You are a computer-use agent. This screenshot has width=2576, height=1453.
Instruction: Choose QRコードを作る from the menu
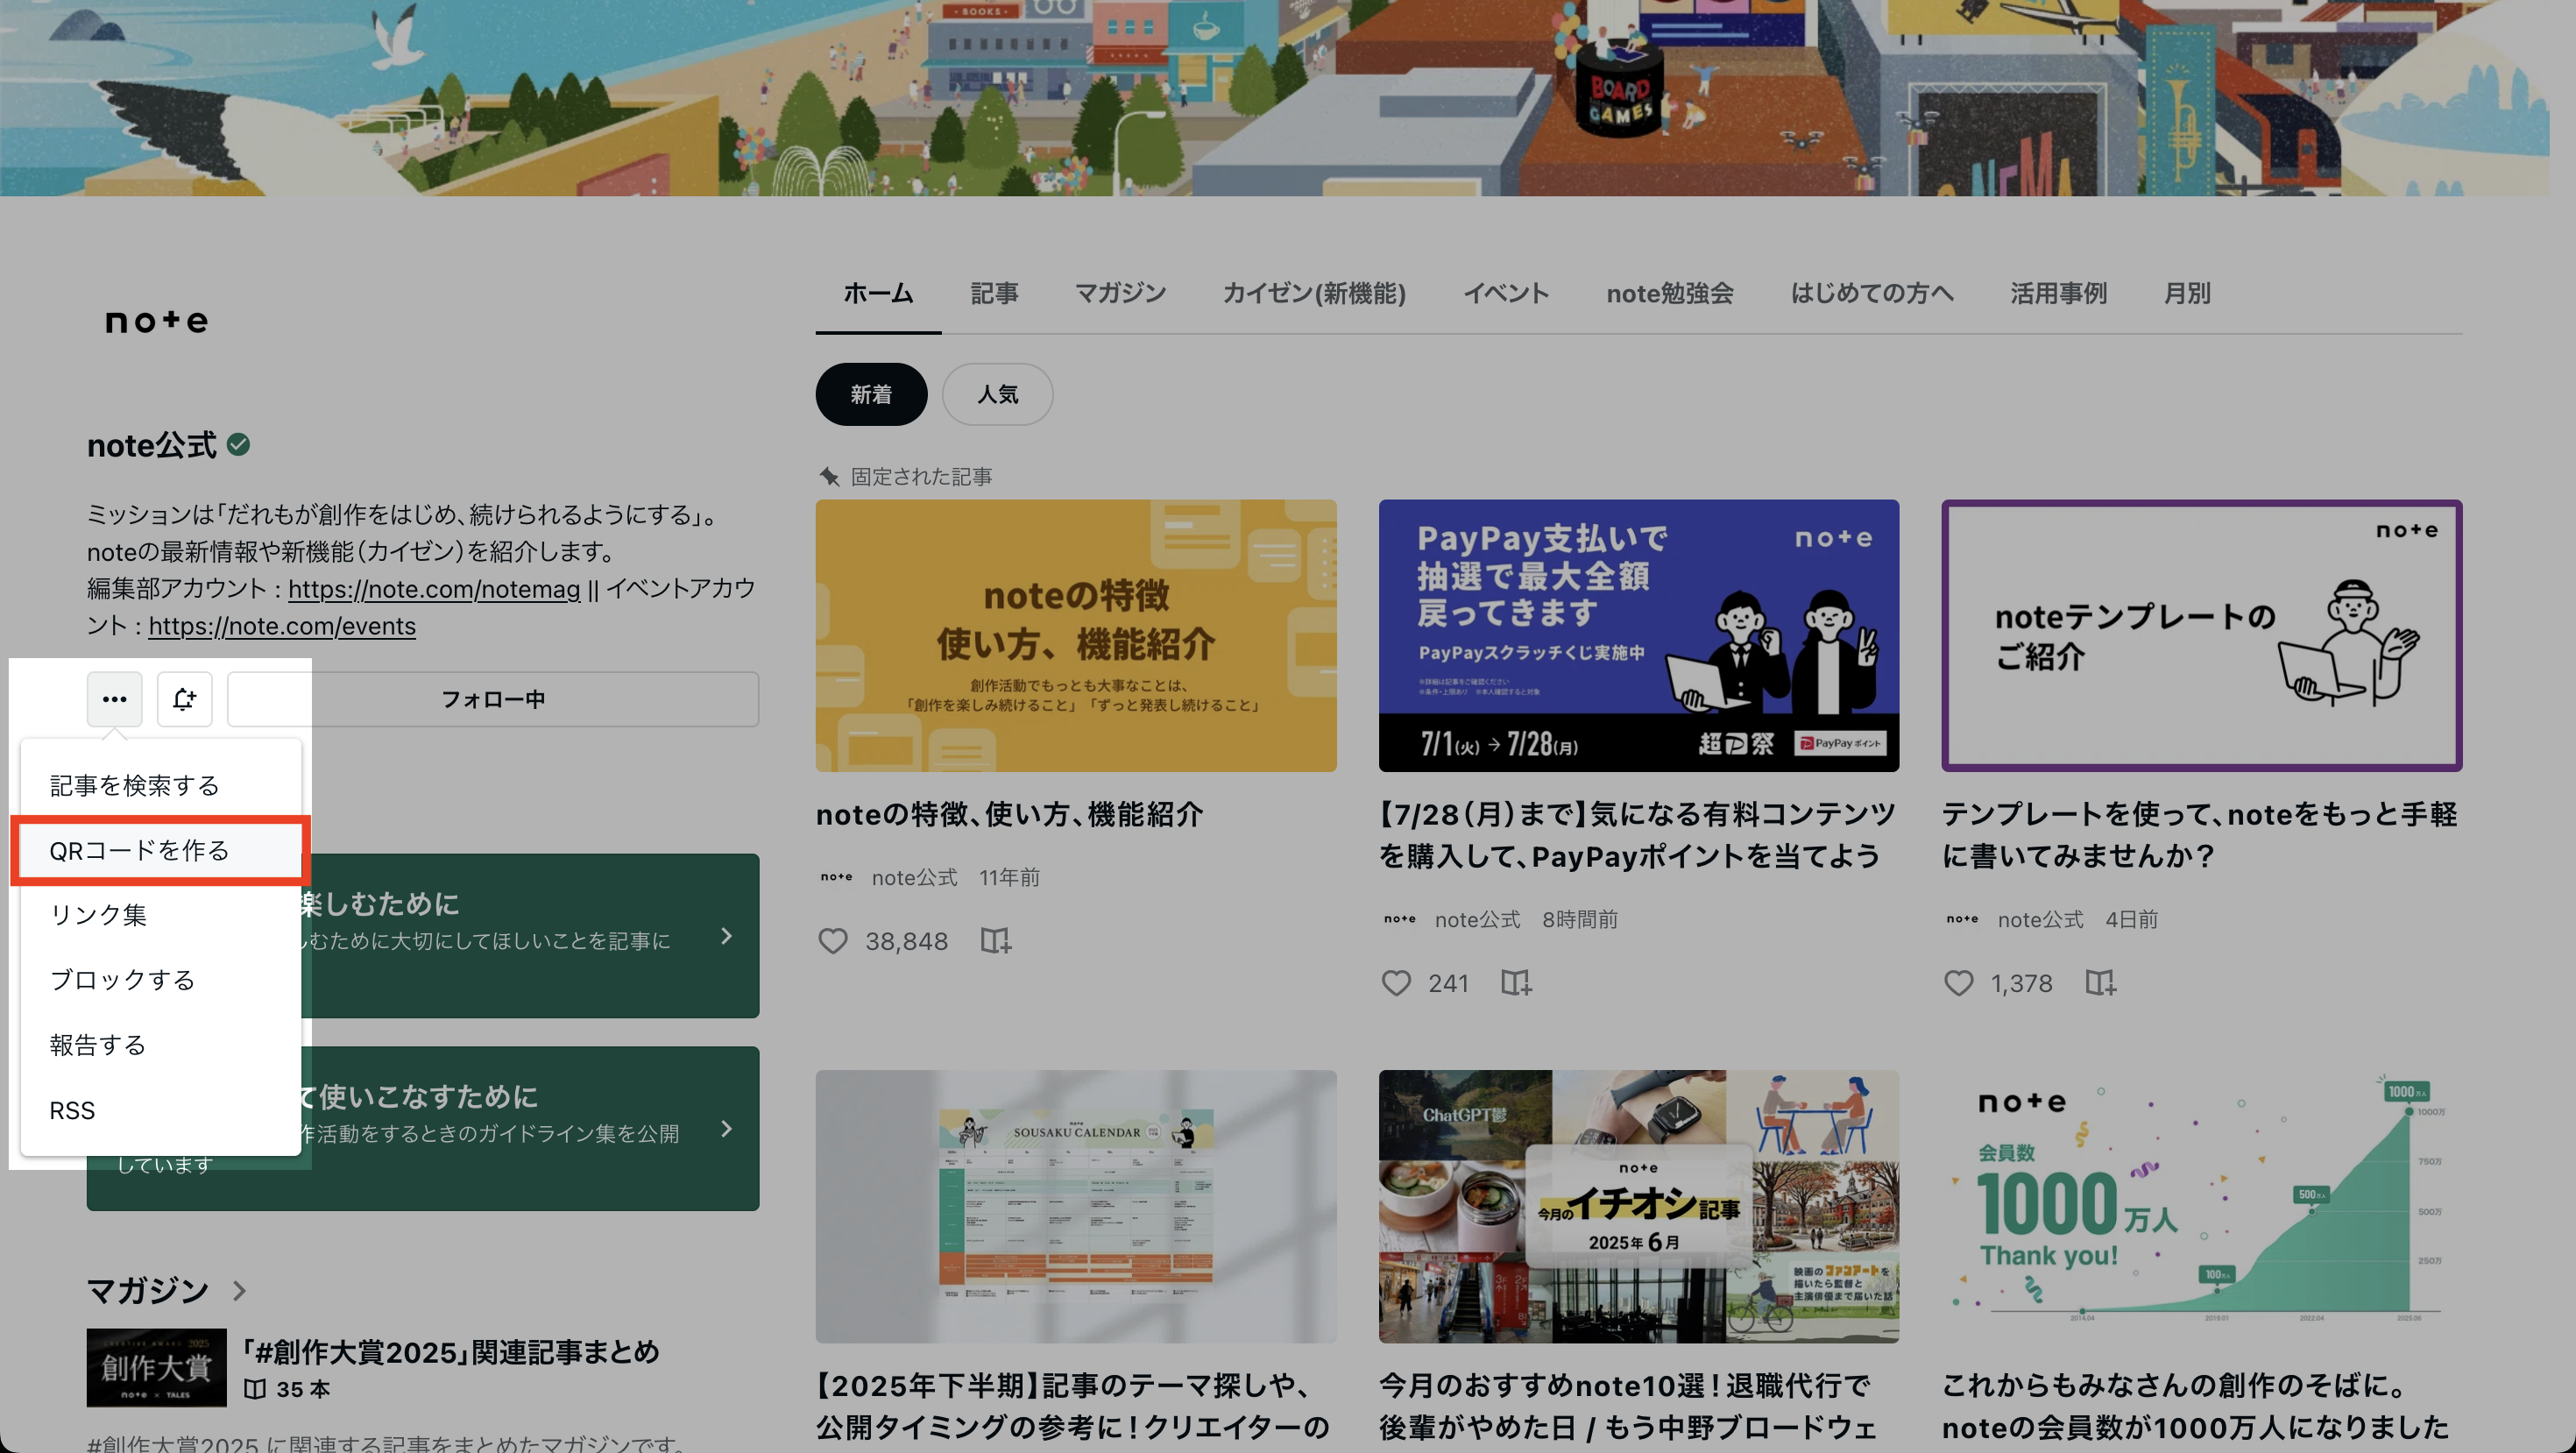pyautogui.click(x=160, y=850)
